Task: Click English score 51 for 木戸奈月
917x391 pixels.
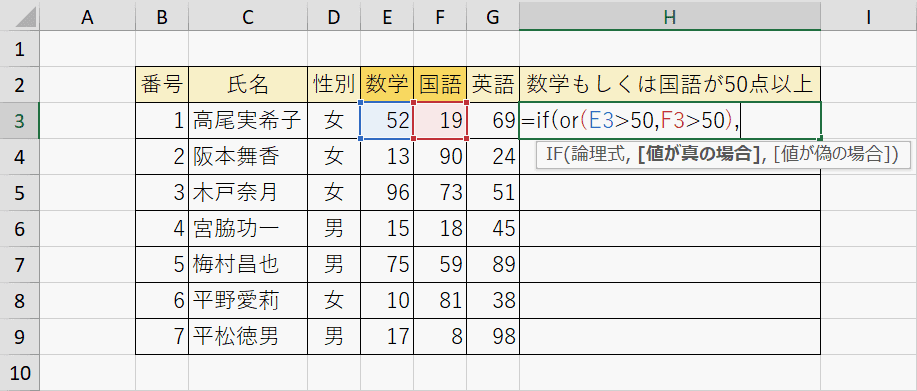Action: [x=493, y=192]
